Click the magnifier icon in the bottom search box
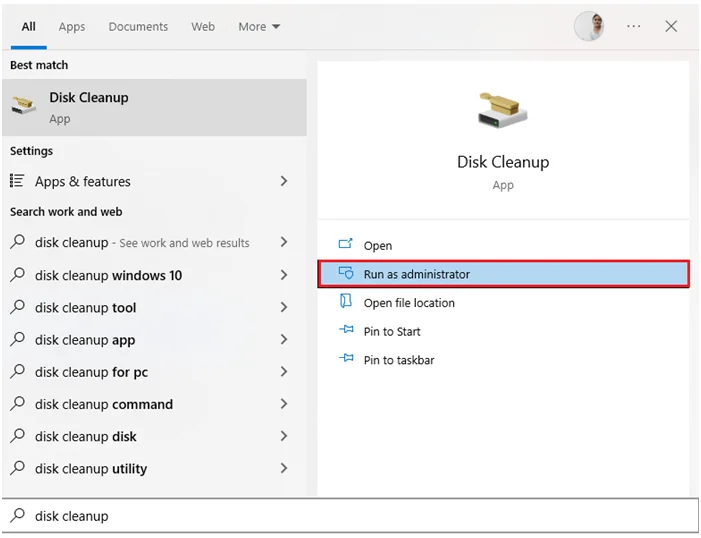 pos(17,515)
